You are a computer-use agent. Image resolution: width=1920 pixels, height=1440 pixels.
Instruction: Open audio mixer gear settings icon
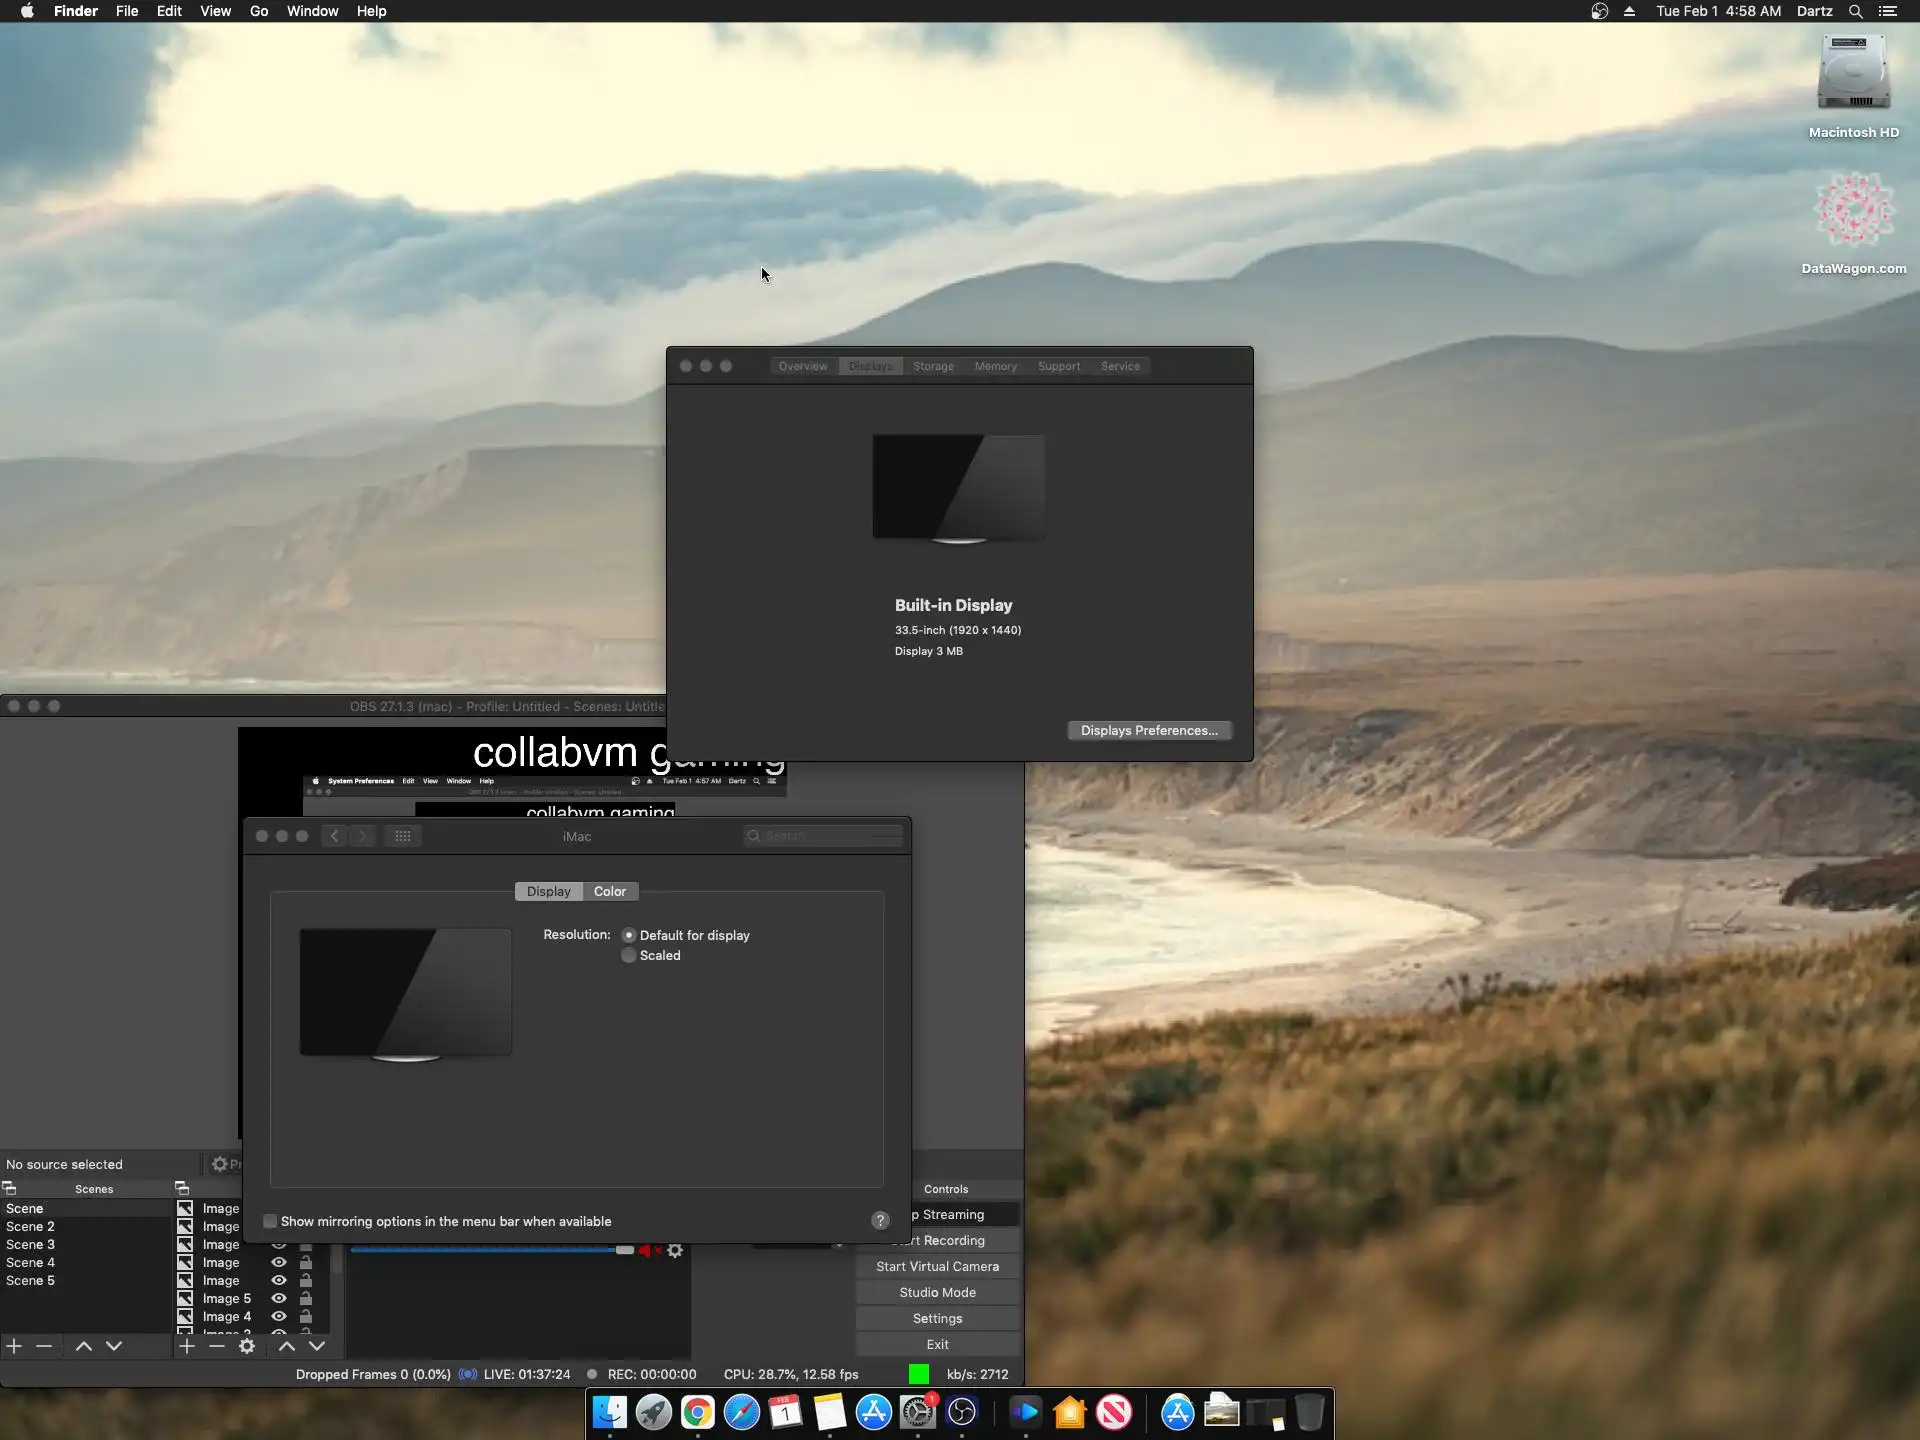675,1250
